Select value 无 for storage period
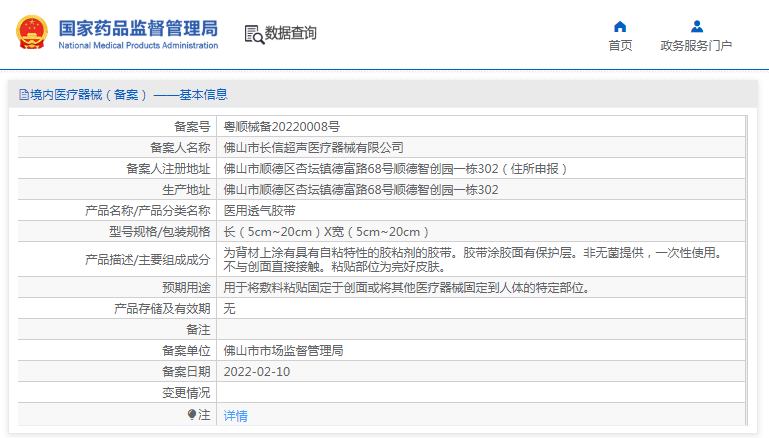The image size is (769, 438). [x=230, y=309]
